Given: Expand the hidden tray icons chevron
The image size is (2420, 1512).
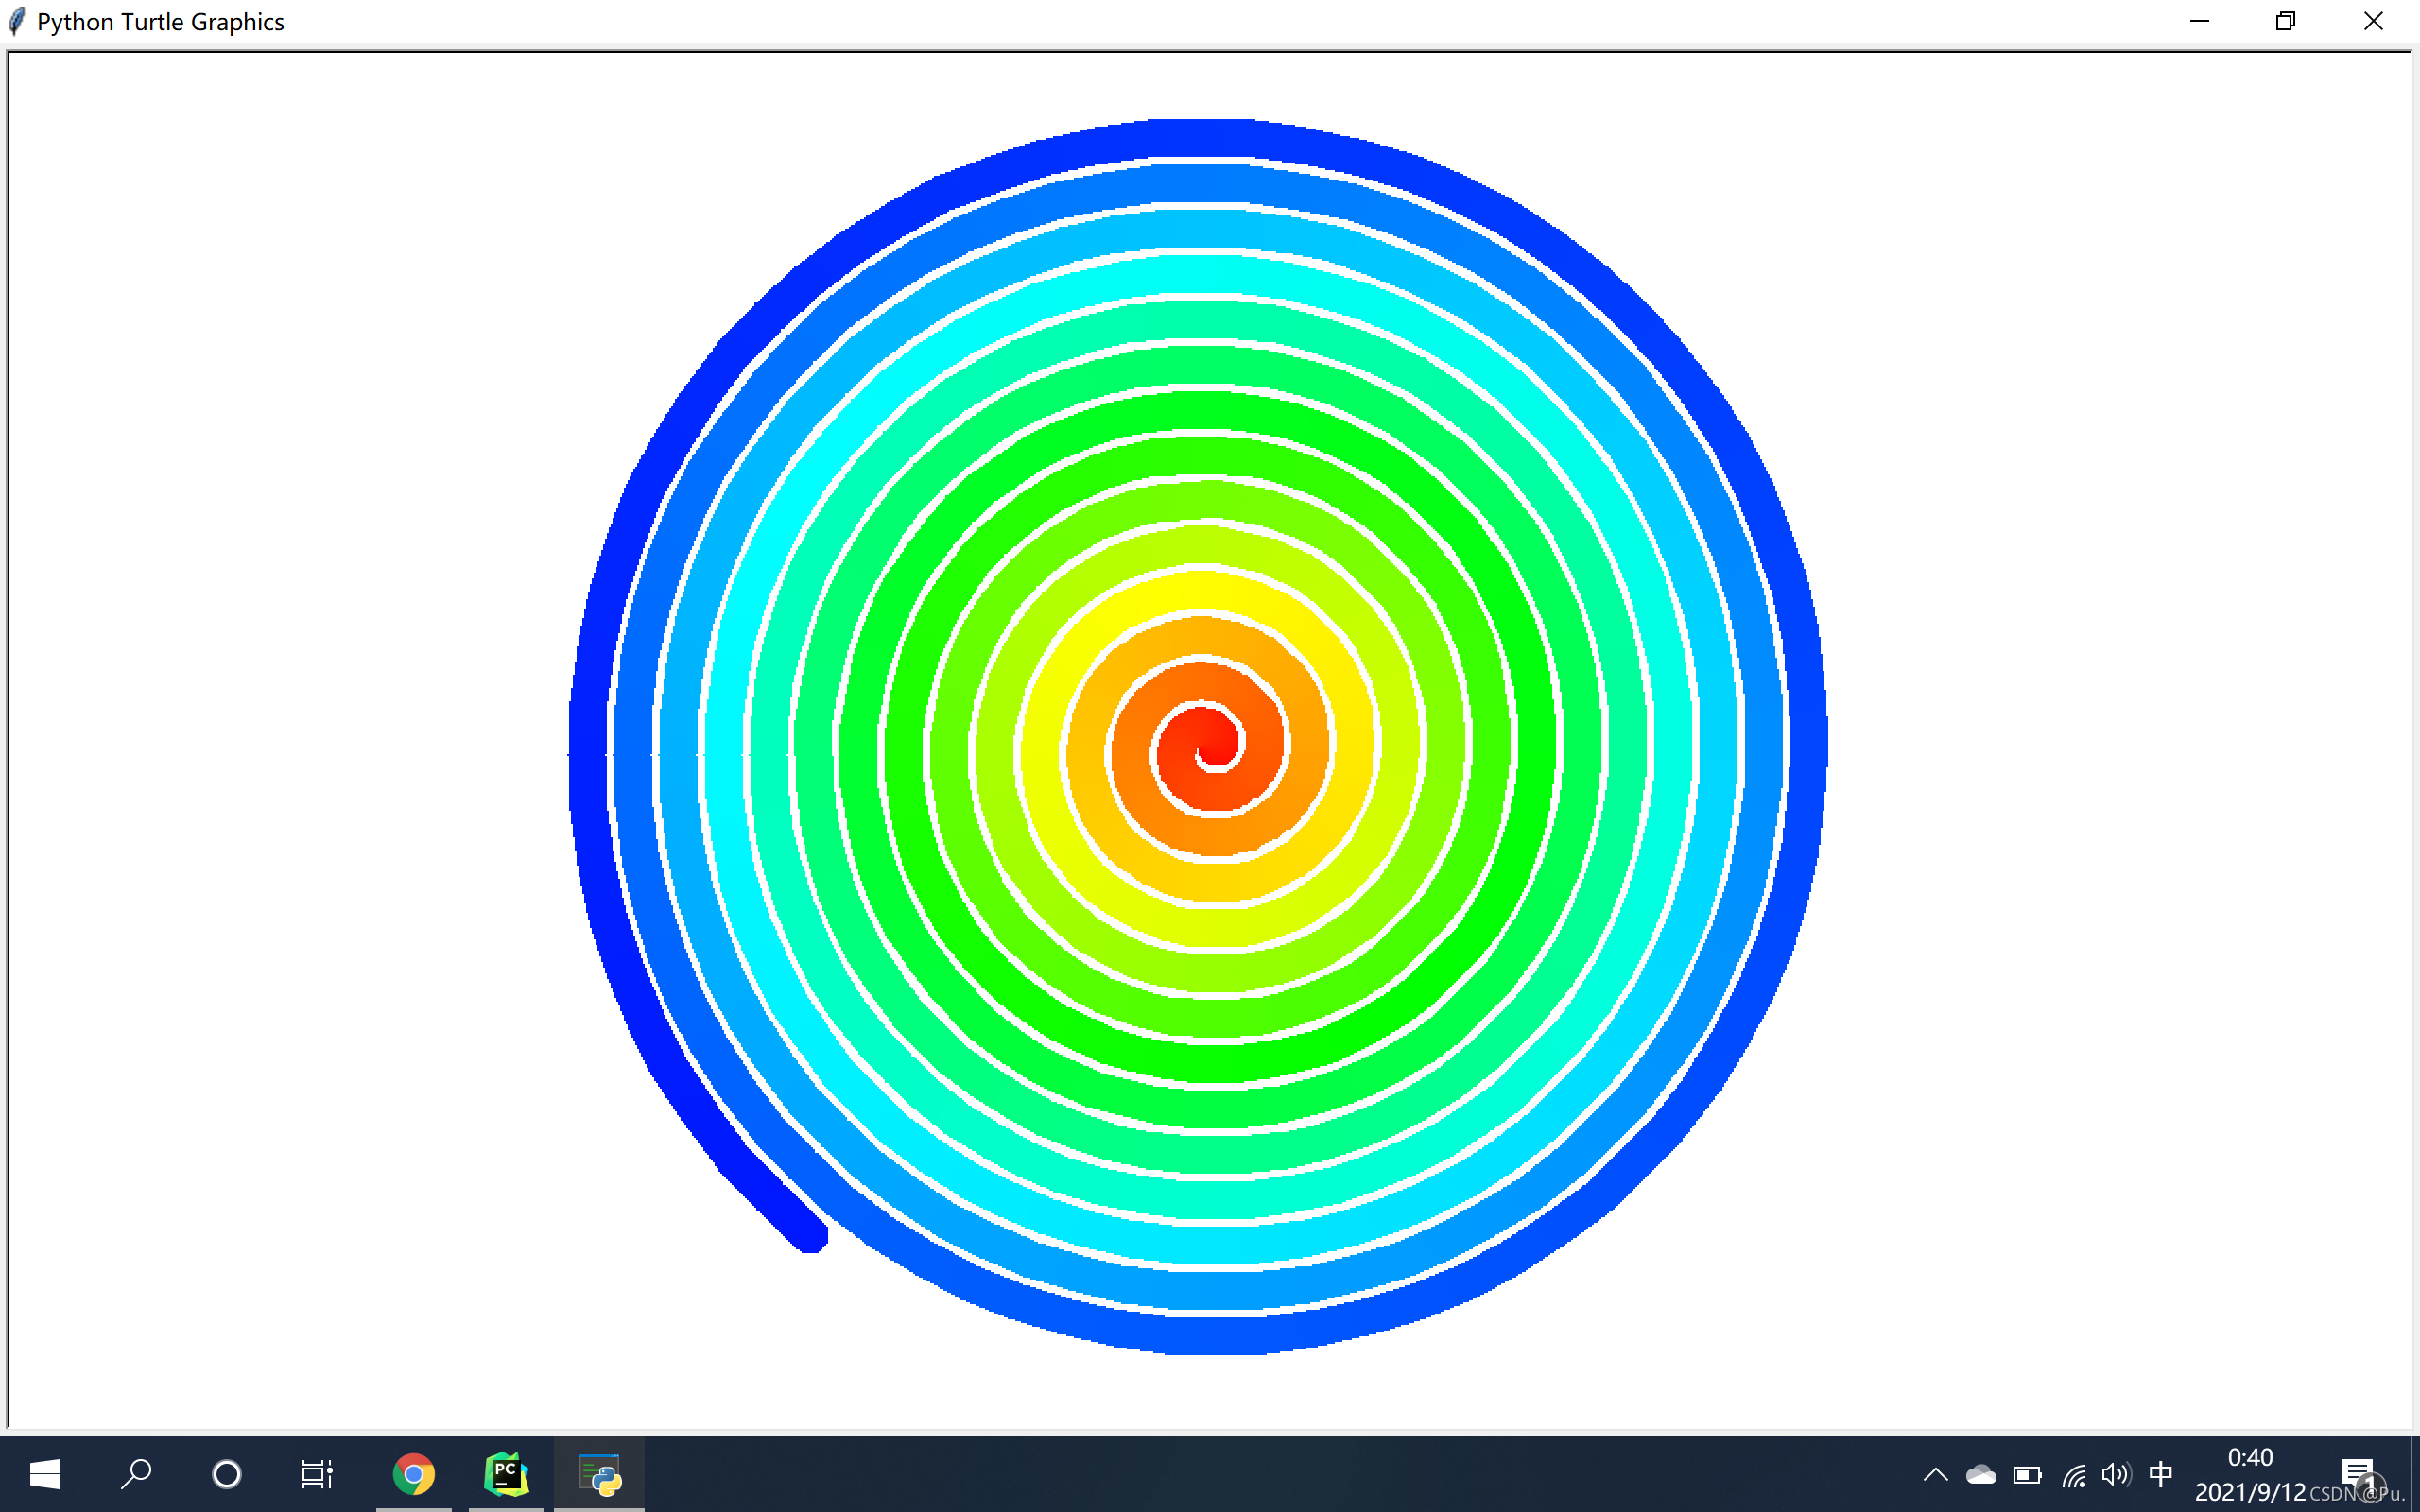Looking at the screenshot, I should click(x=1935, y=1475).
